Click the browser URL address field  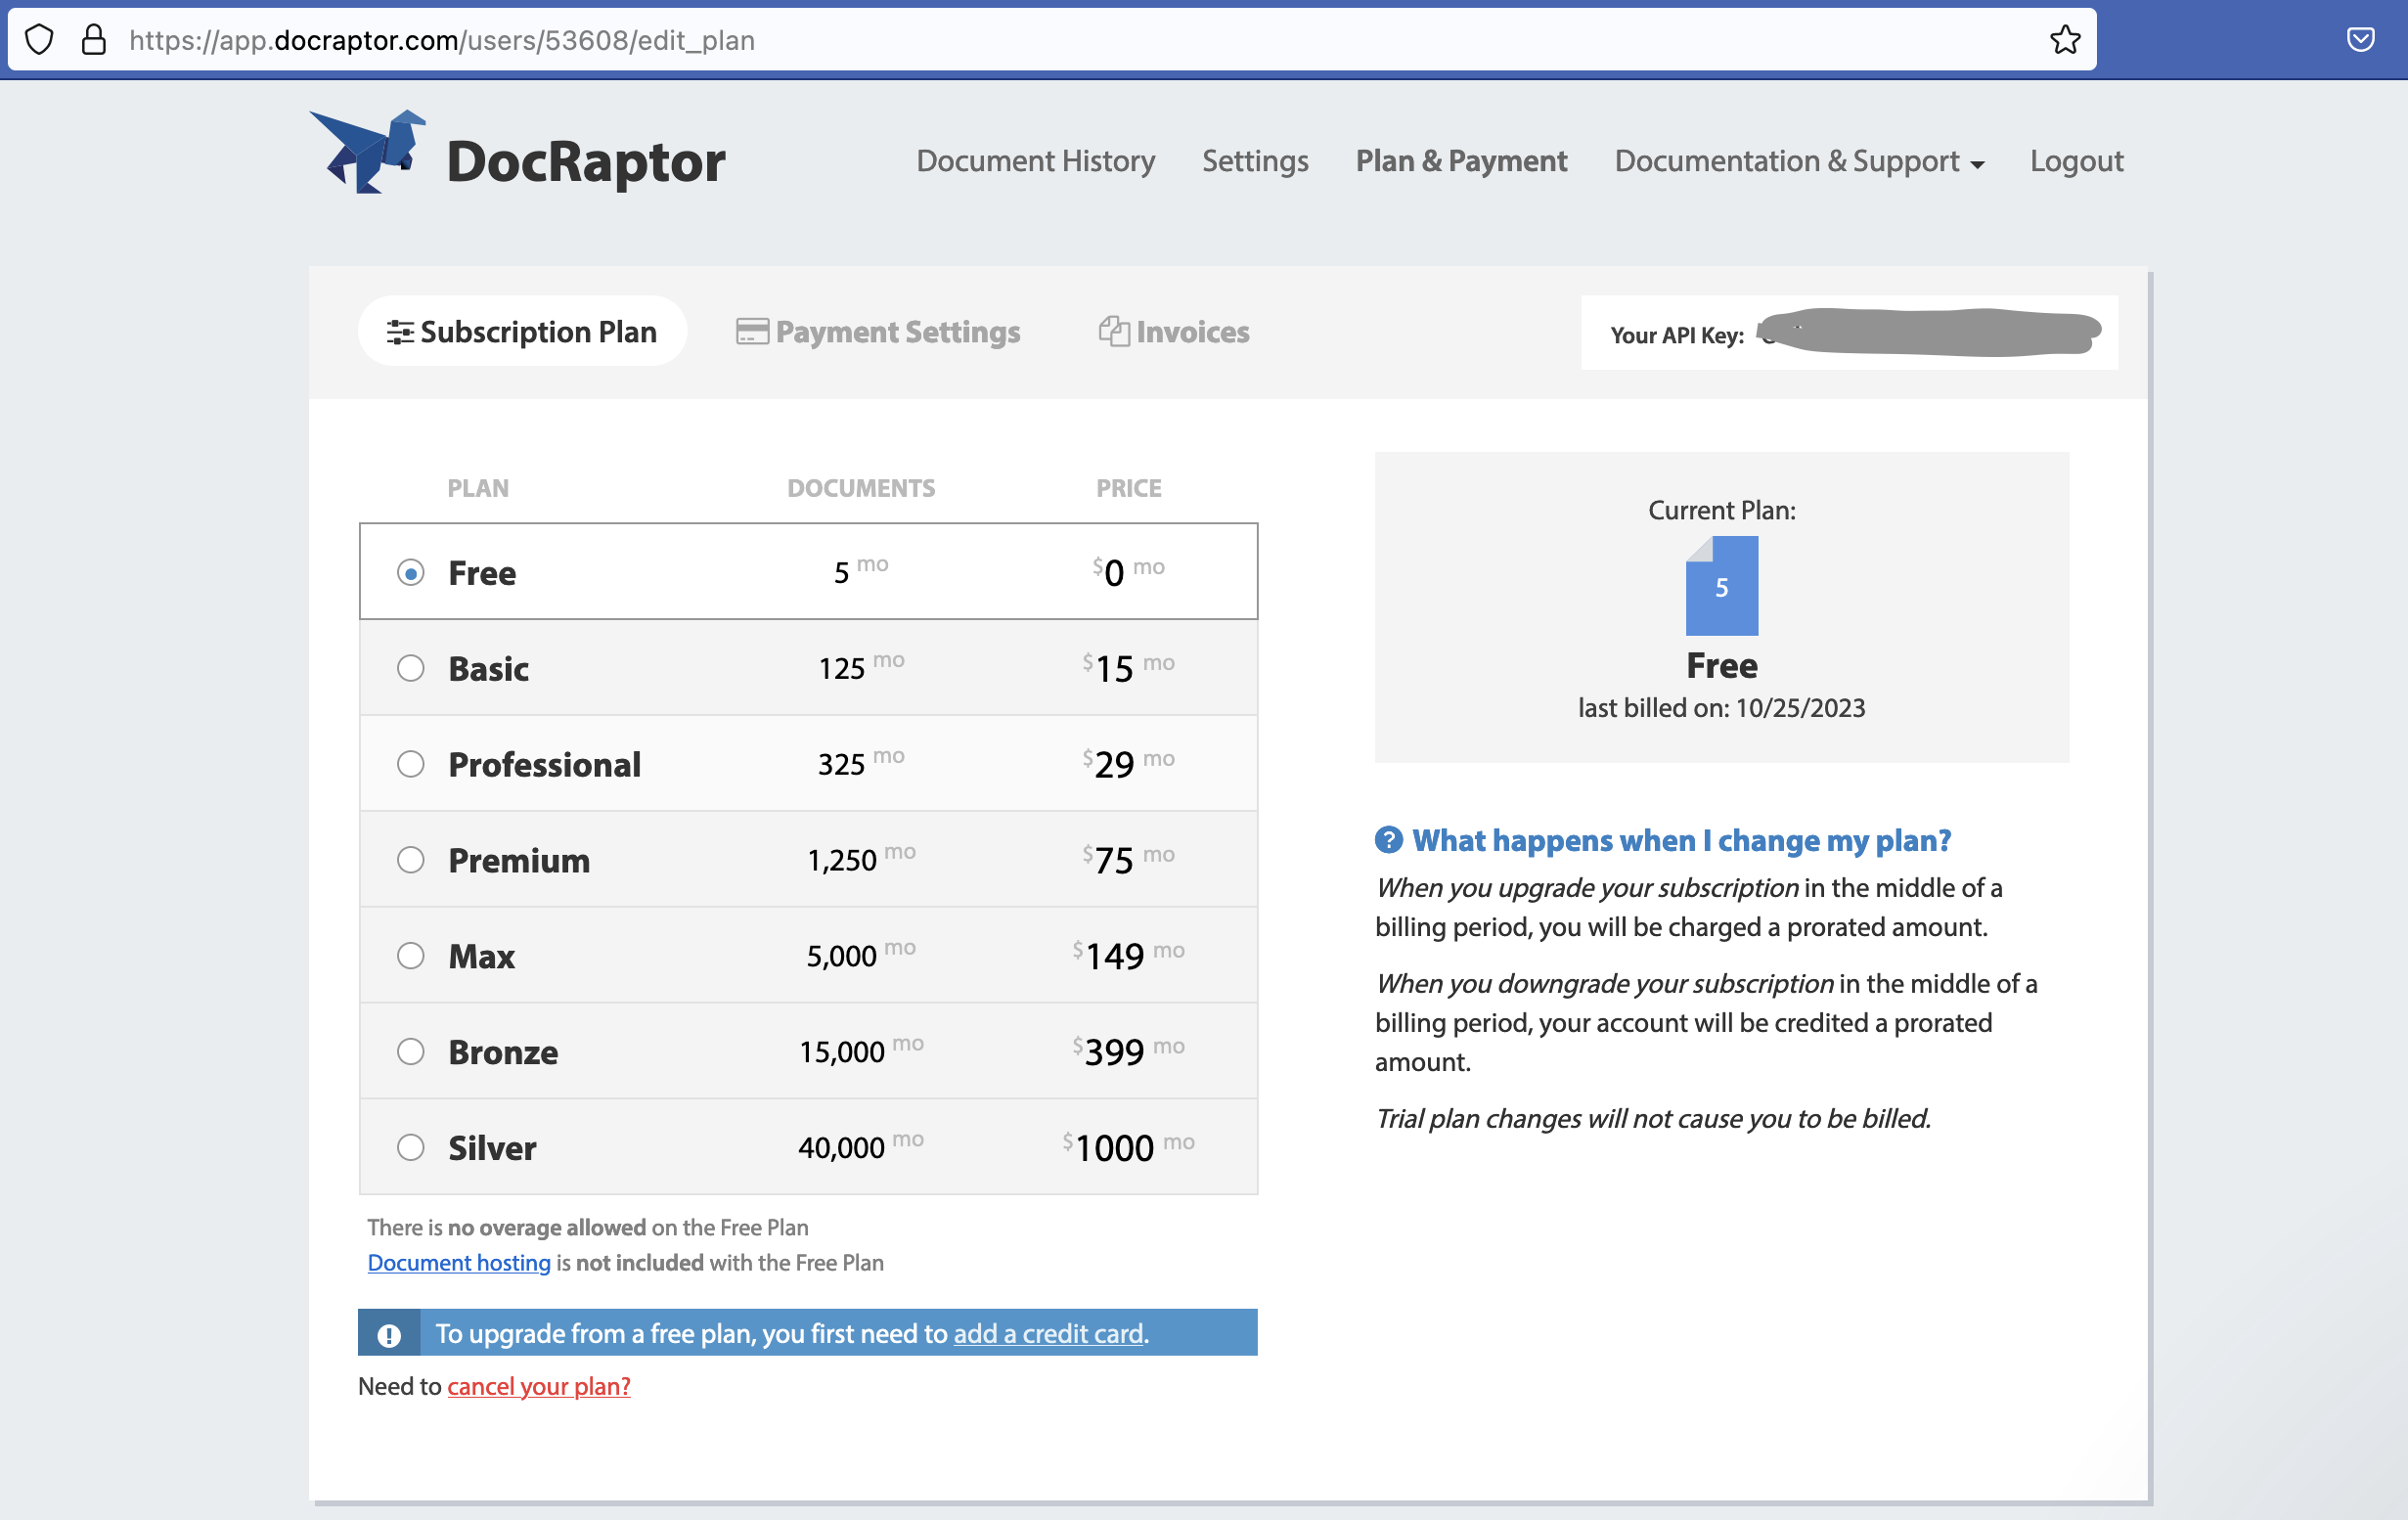coord(1052,40)
